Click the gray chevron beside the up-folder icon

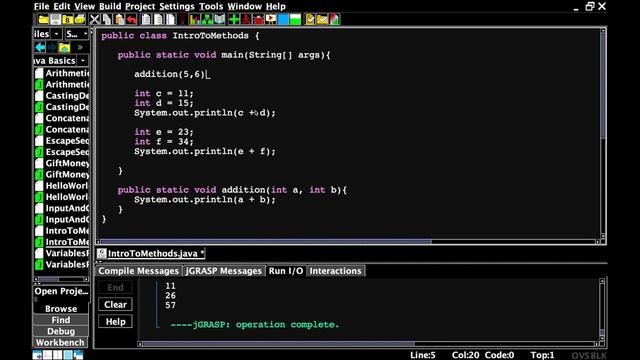[80, 47]
